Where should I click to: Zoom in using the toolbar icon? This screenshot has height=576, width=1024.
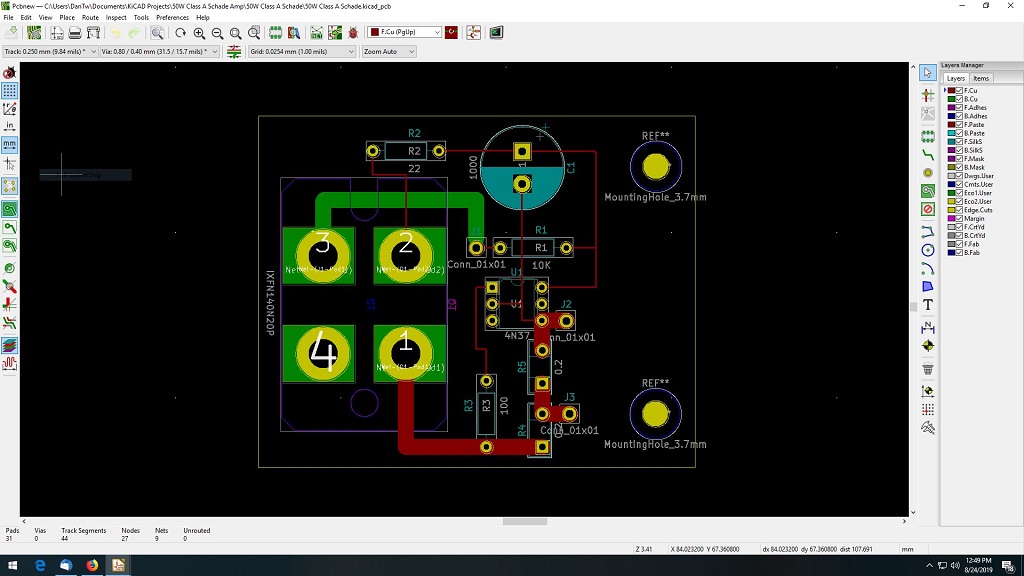point(199,32)
